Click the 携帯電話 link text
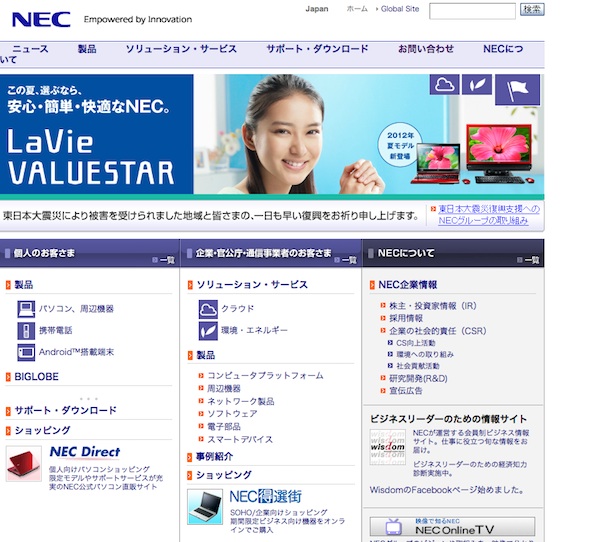The image size is (600, 542). (55, 331)
